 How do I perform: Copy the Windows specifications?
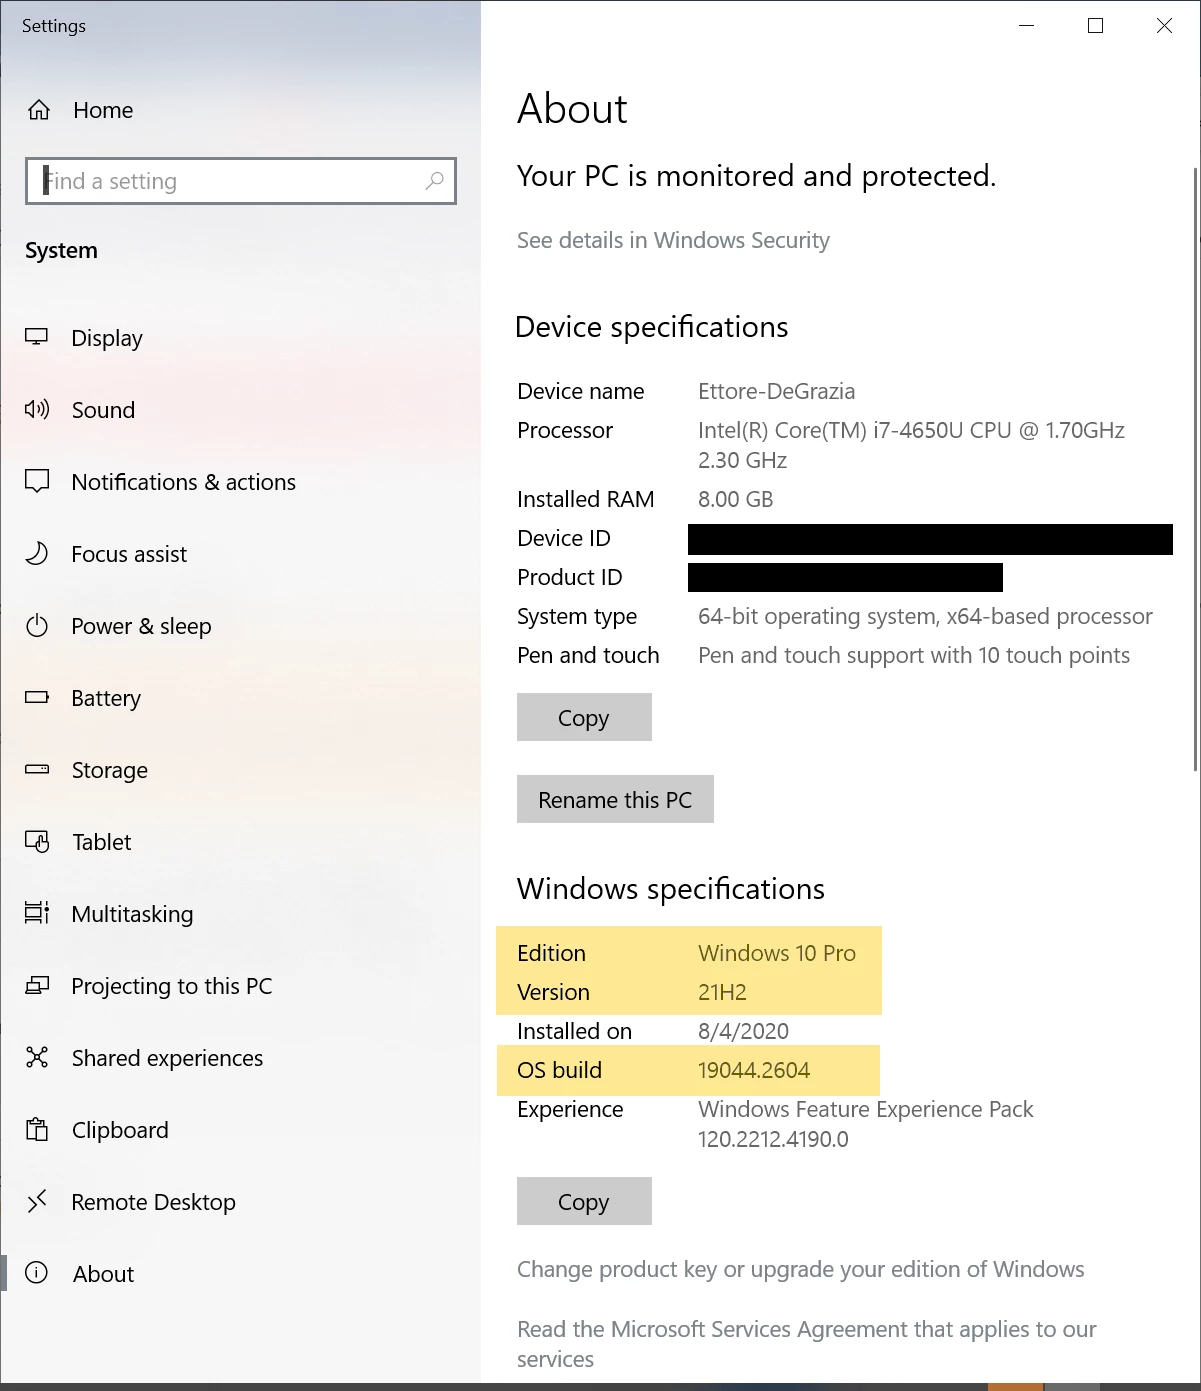584,1201
